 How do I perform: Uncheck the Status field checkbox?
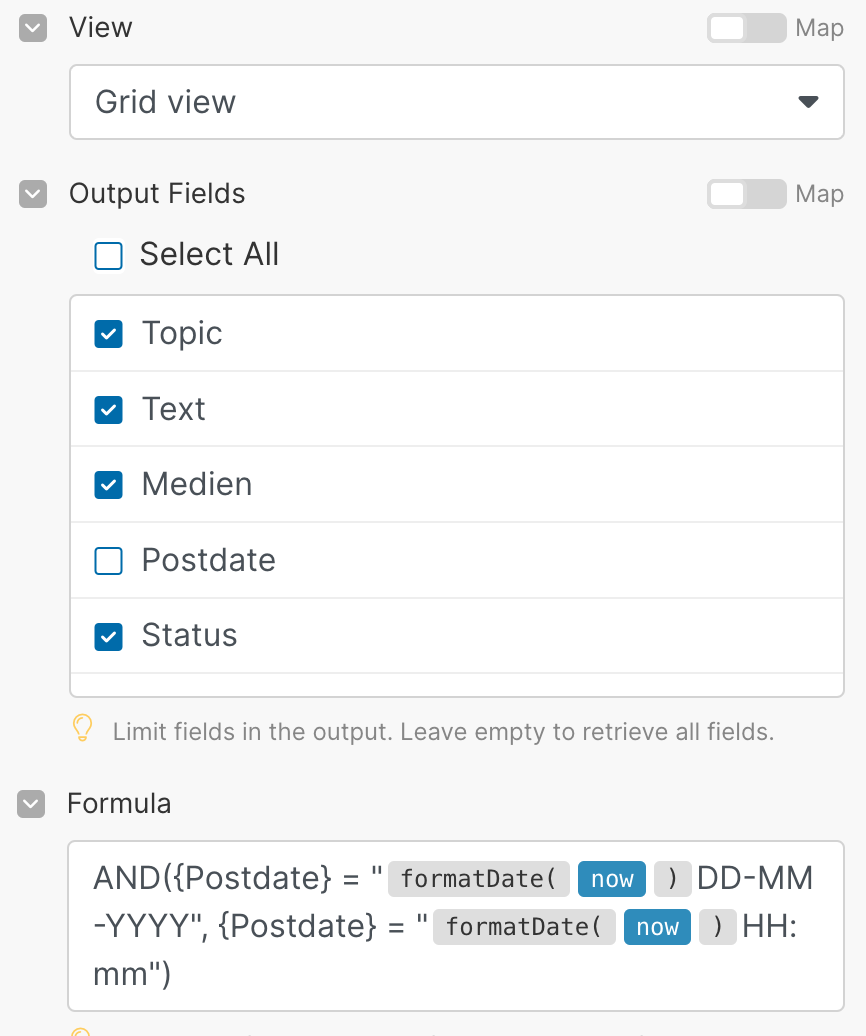tap(108, 636)
